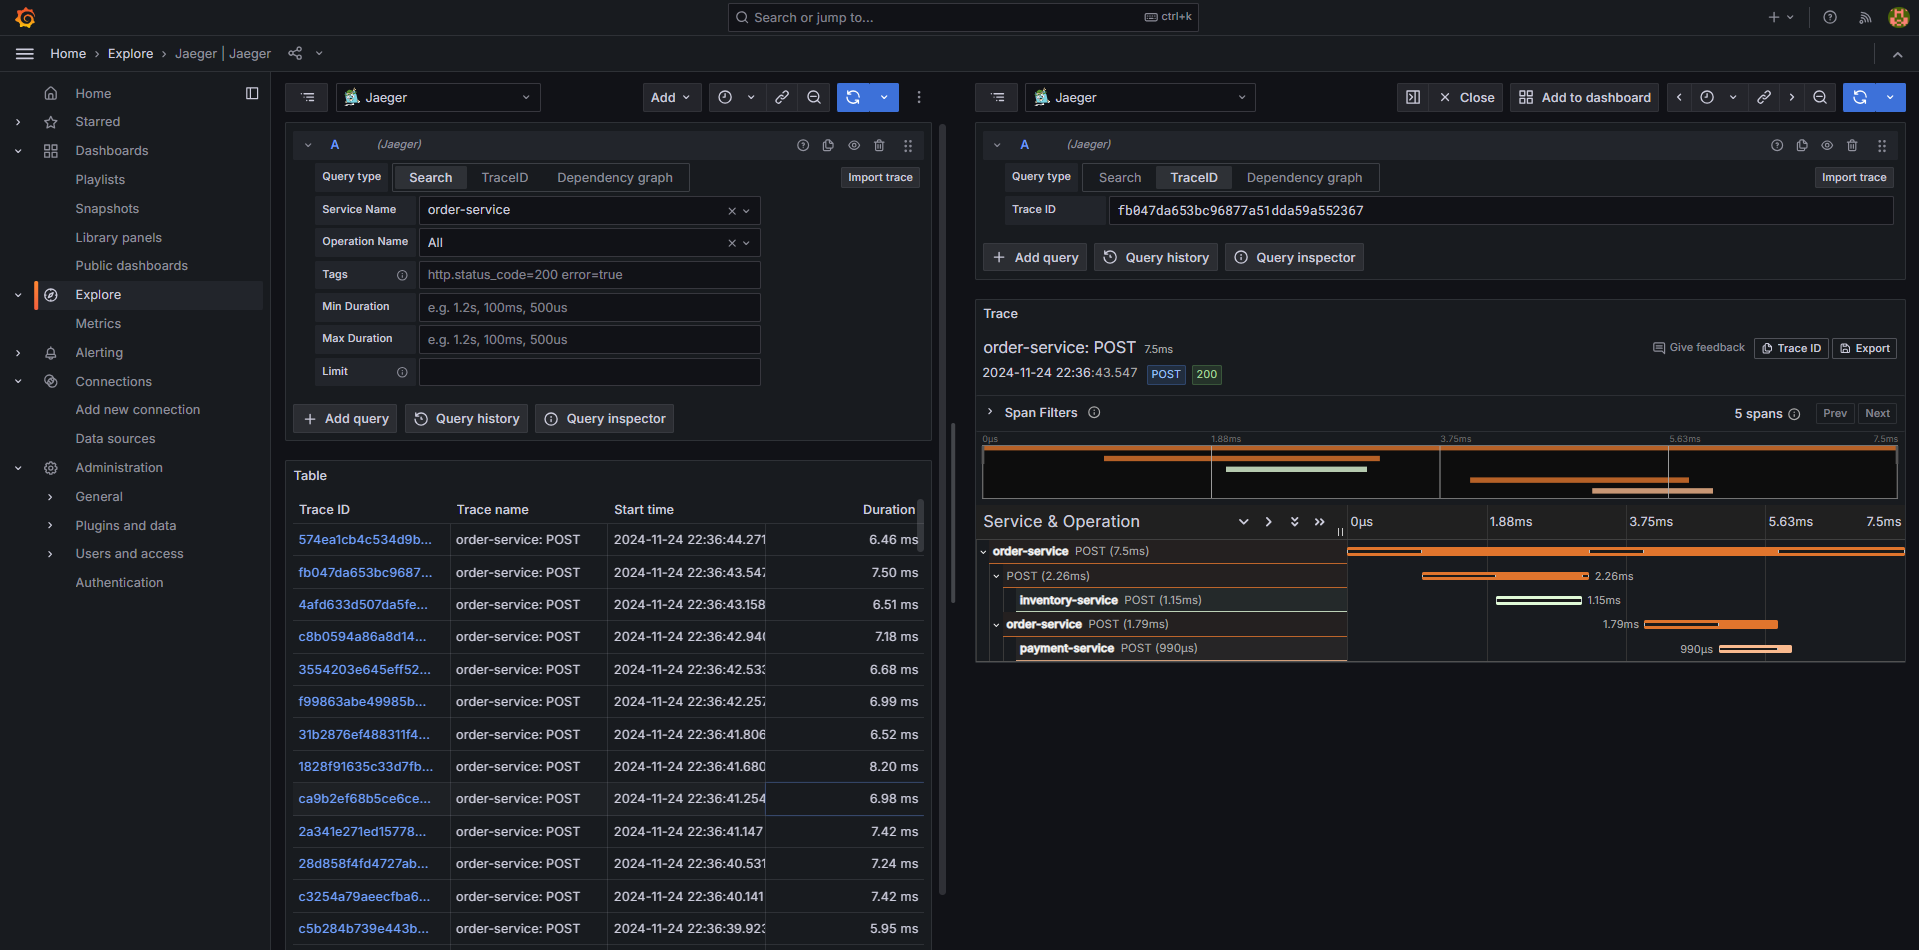This screenshot has width=1919, height=950.
Task: Toggle visibility of left query A
Action: coord(854,145)
